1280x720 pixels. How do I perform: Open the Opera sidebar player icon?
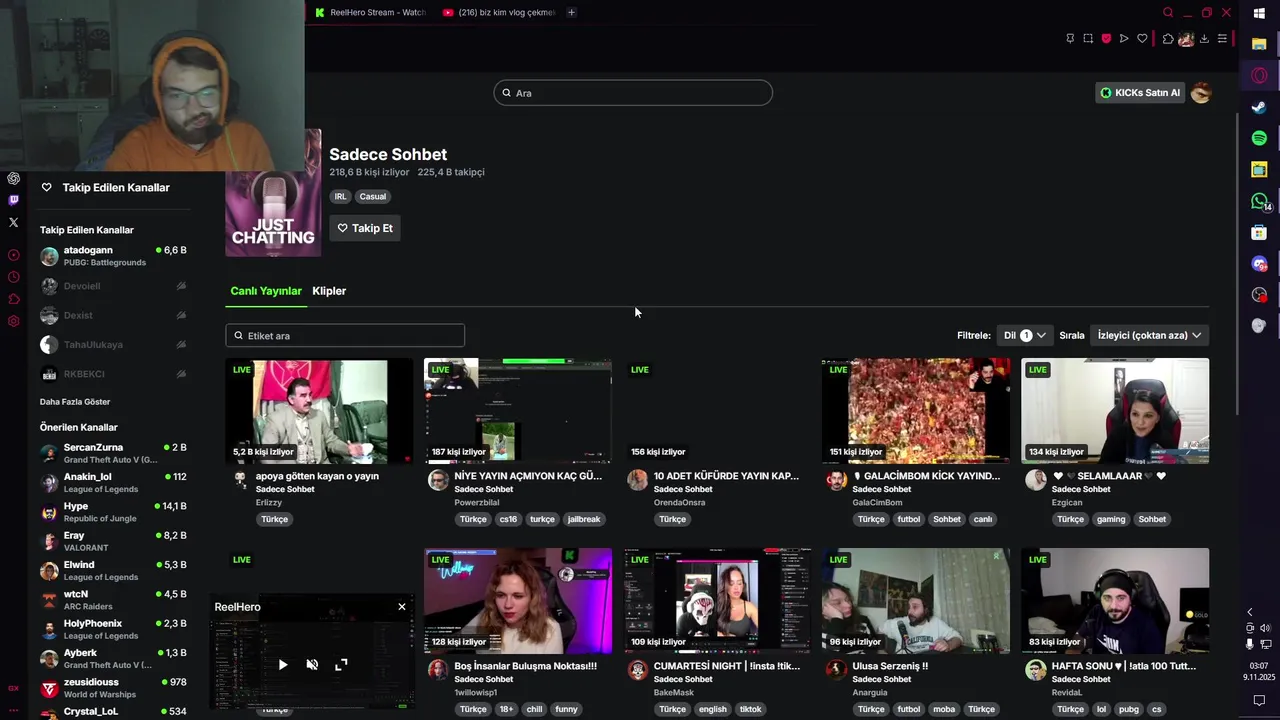click(x=14, y=255)
